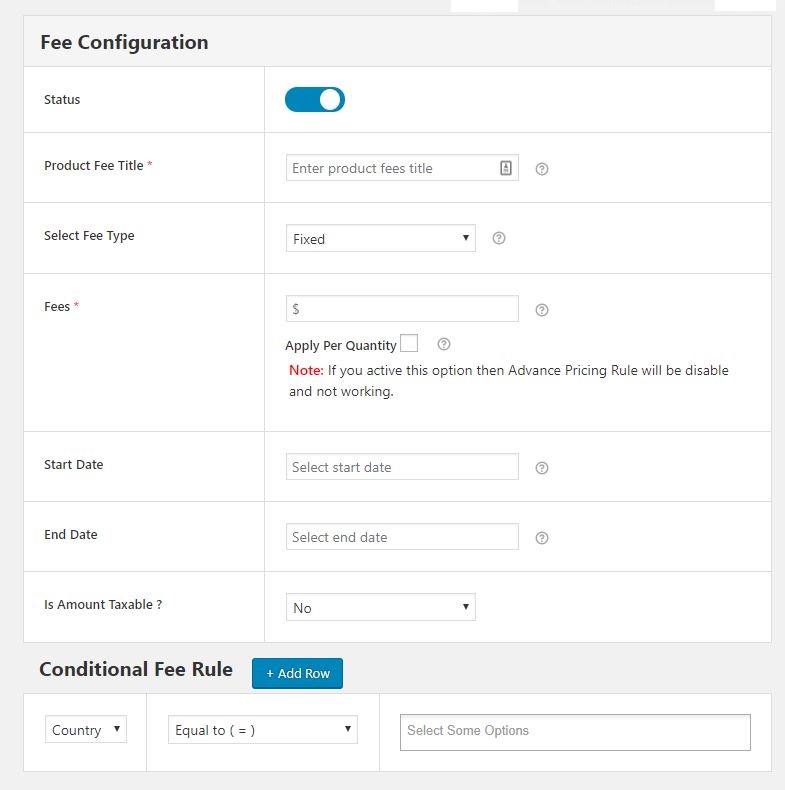The image size is (785, 790).
Task: Click the + Add Row button
Action: tap(297, 673)
